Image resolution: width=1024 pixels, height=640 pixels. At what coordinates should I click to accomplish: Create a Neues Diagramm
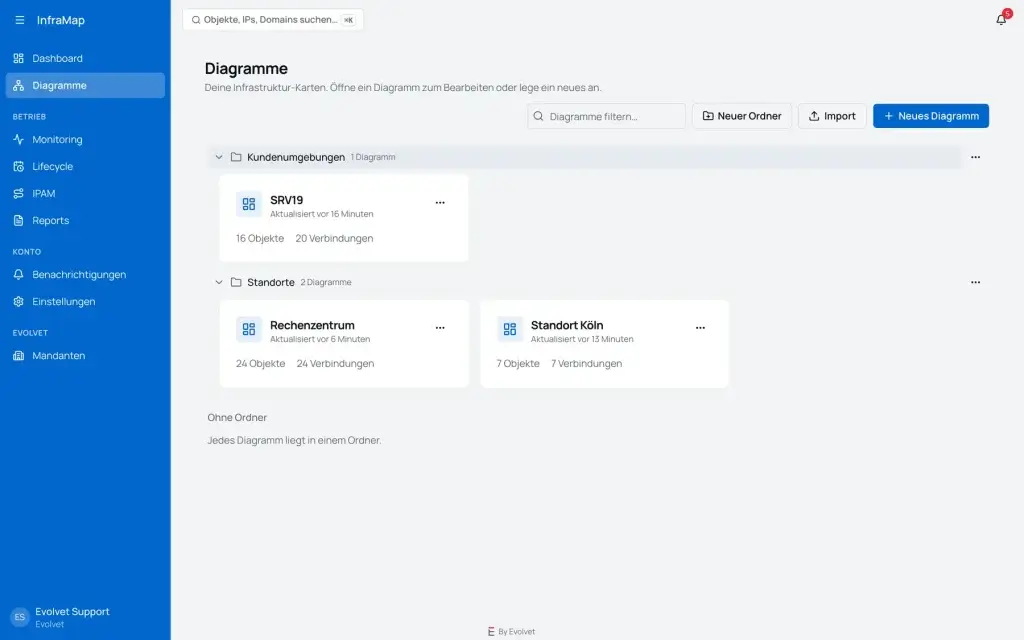pyautogui.click(x=931, y=116)
